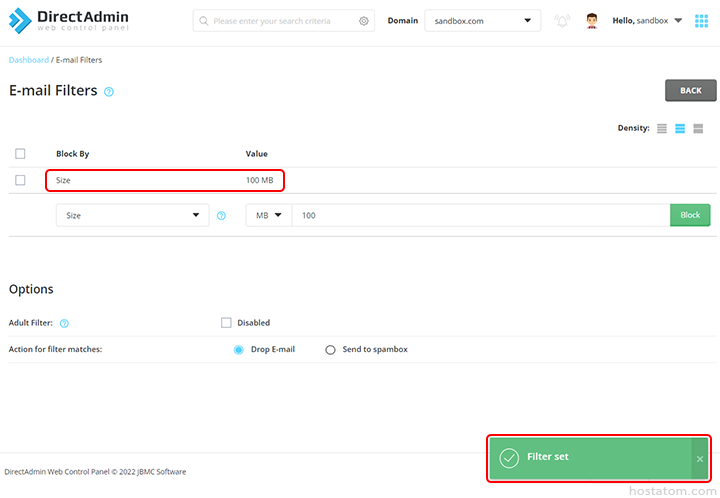
Task: Tick the select-all checkbox in table header
Action: click(20, 154)
